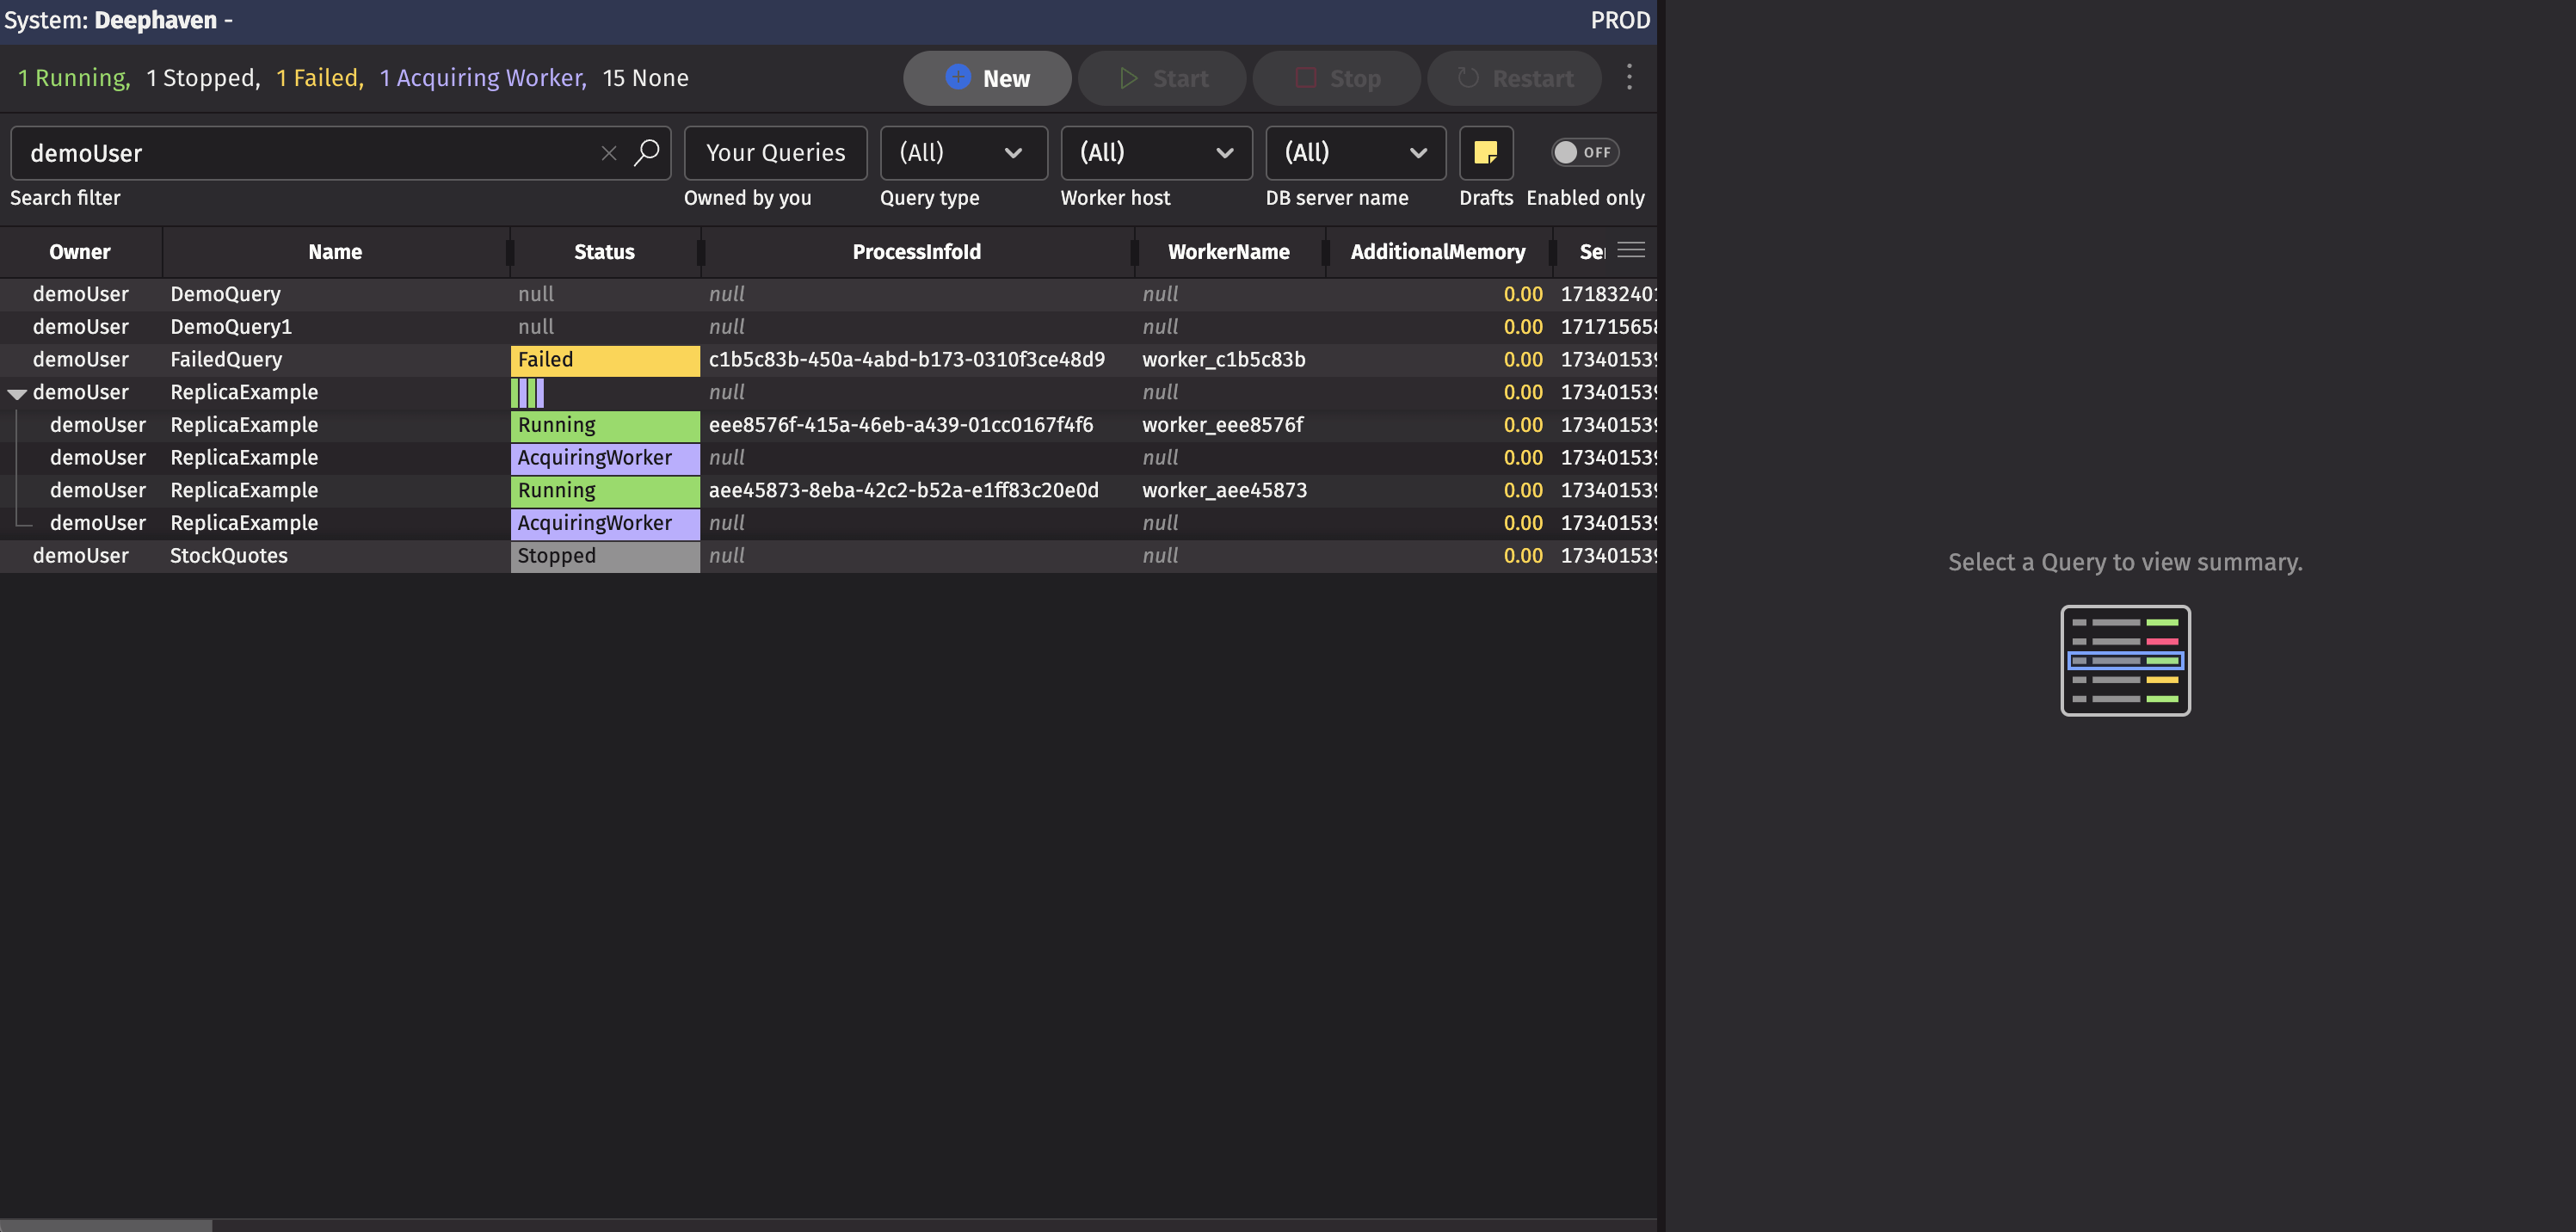The image size is (2576, 1232).
Task: Click the Start button
Action: 1162,78
